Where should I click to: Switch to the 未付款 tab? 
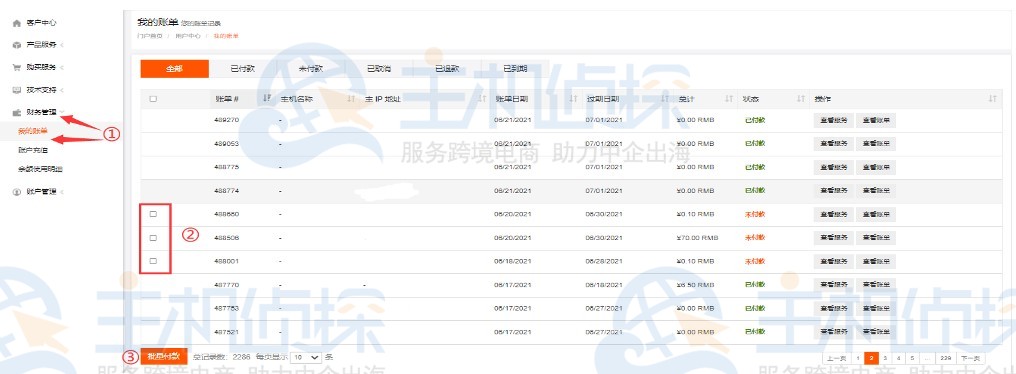coord(311,69)
